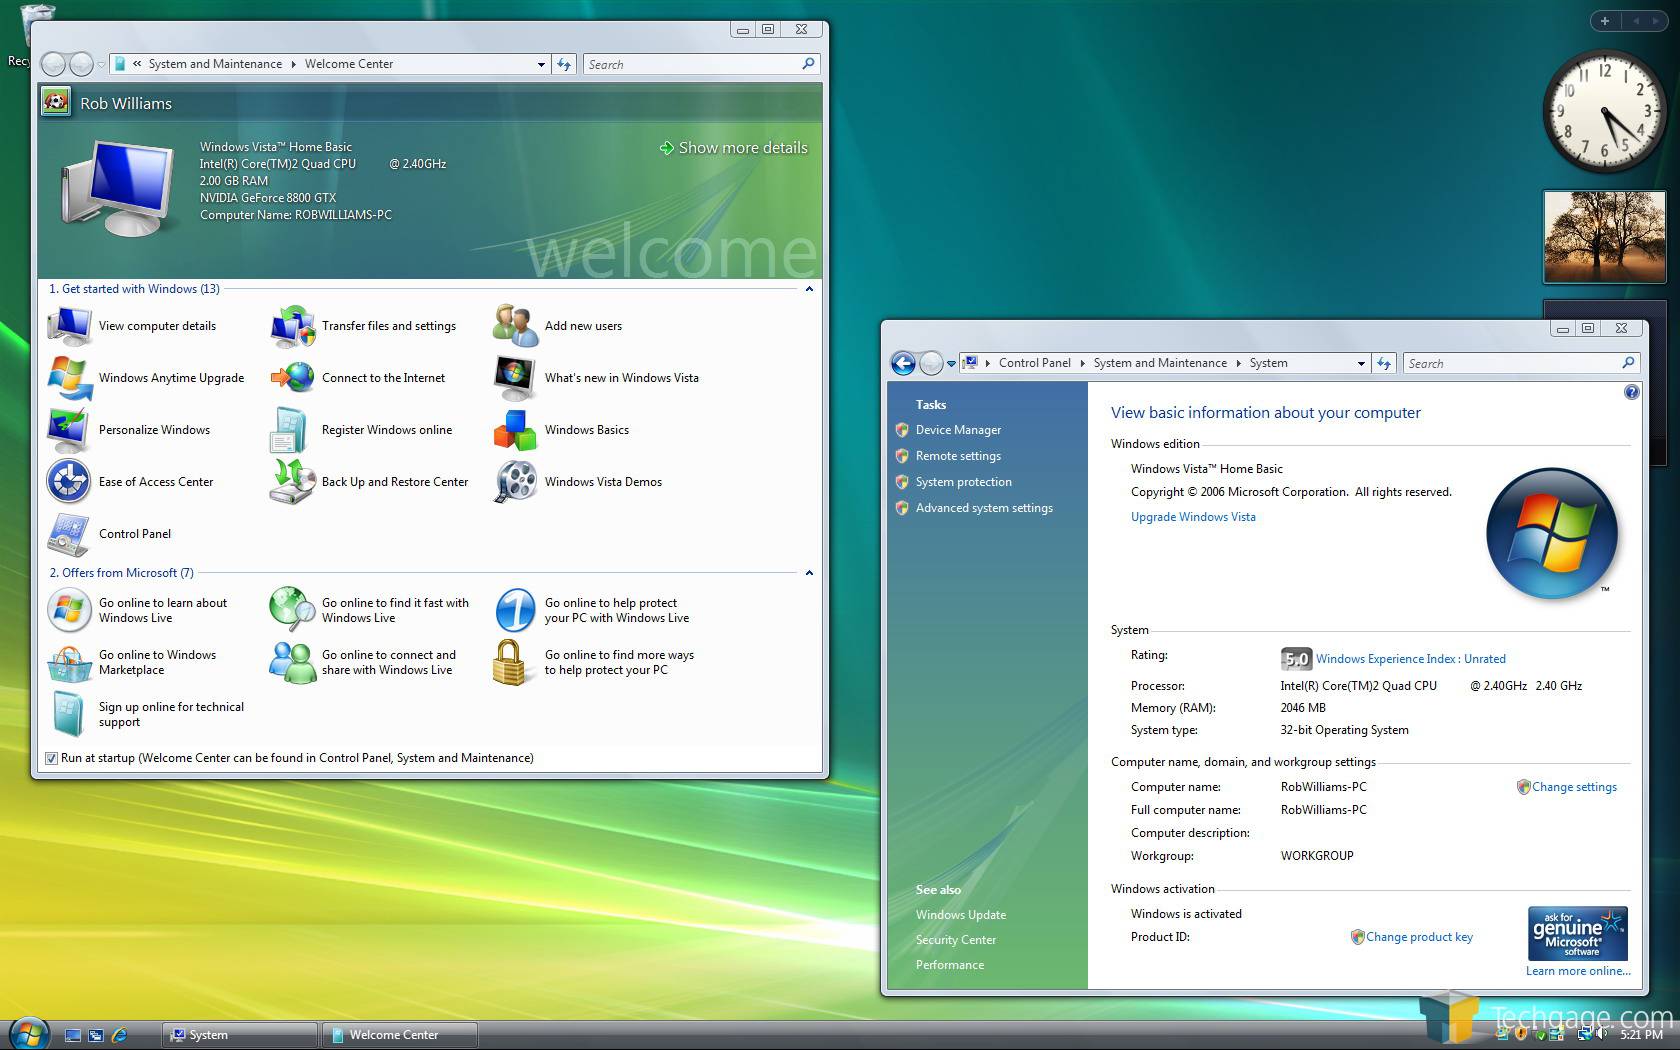Click connect and share with Windows Live icon

coord(293,662)
